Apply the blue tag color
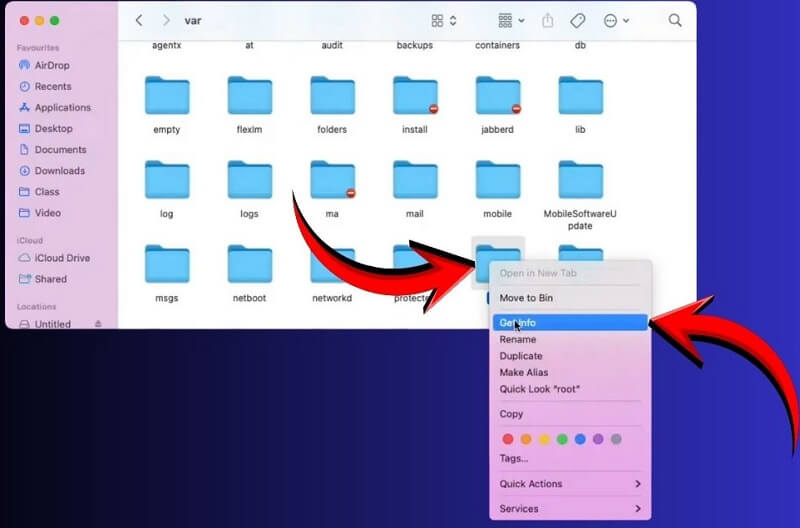 [580, 439]
